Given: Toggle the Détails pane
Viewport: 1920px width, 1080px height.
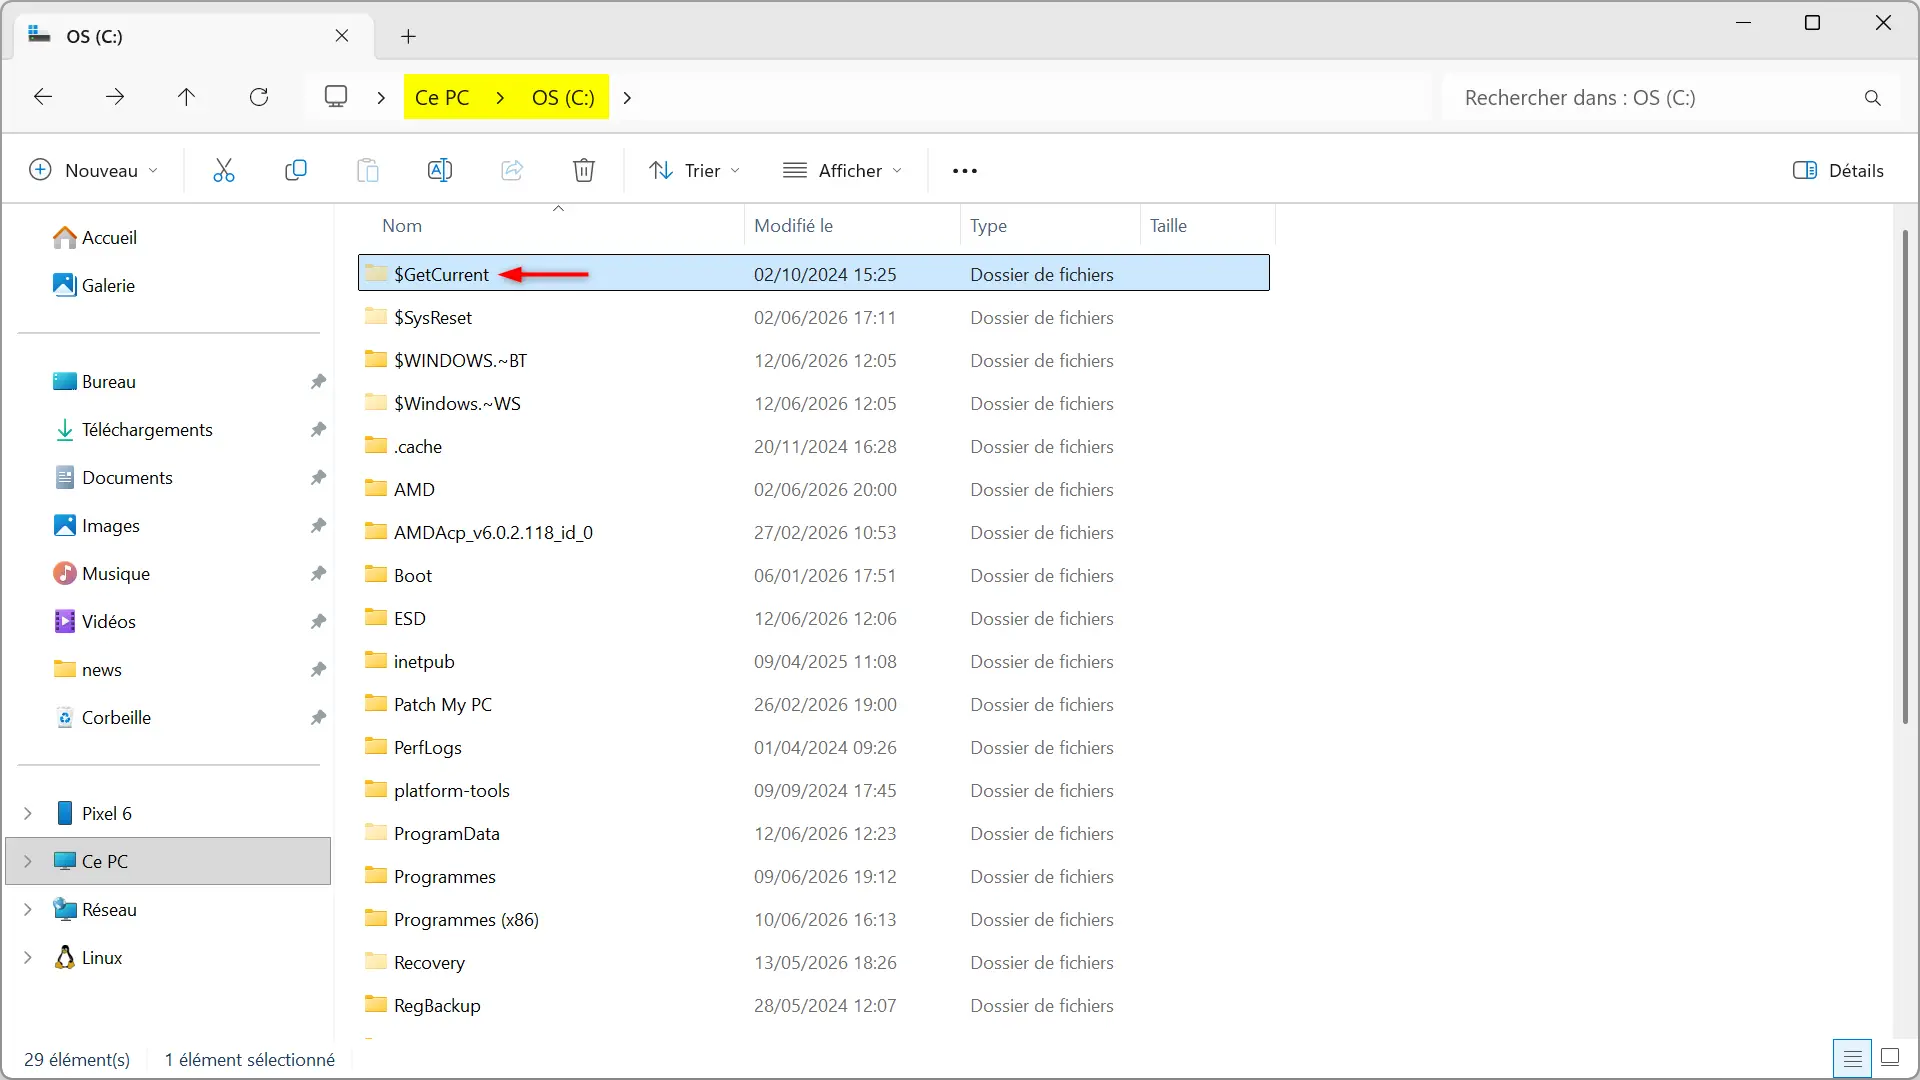Looking at the screenshot, I should [1839, 170].
